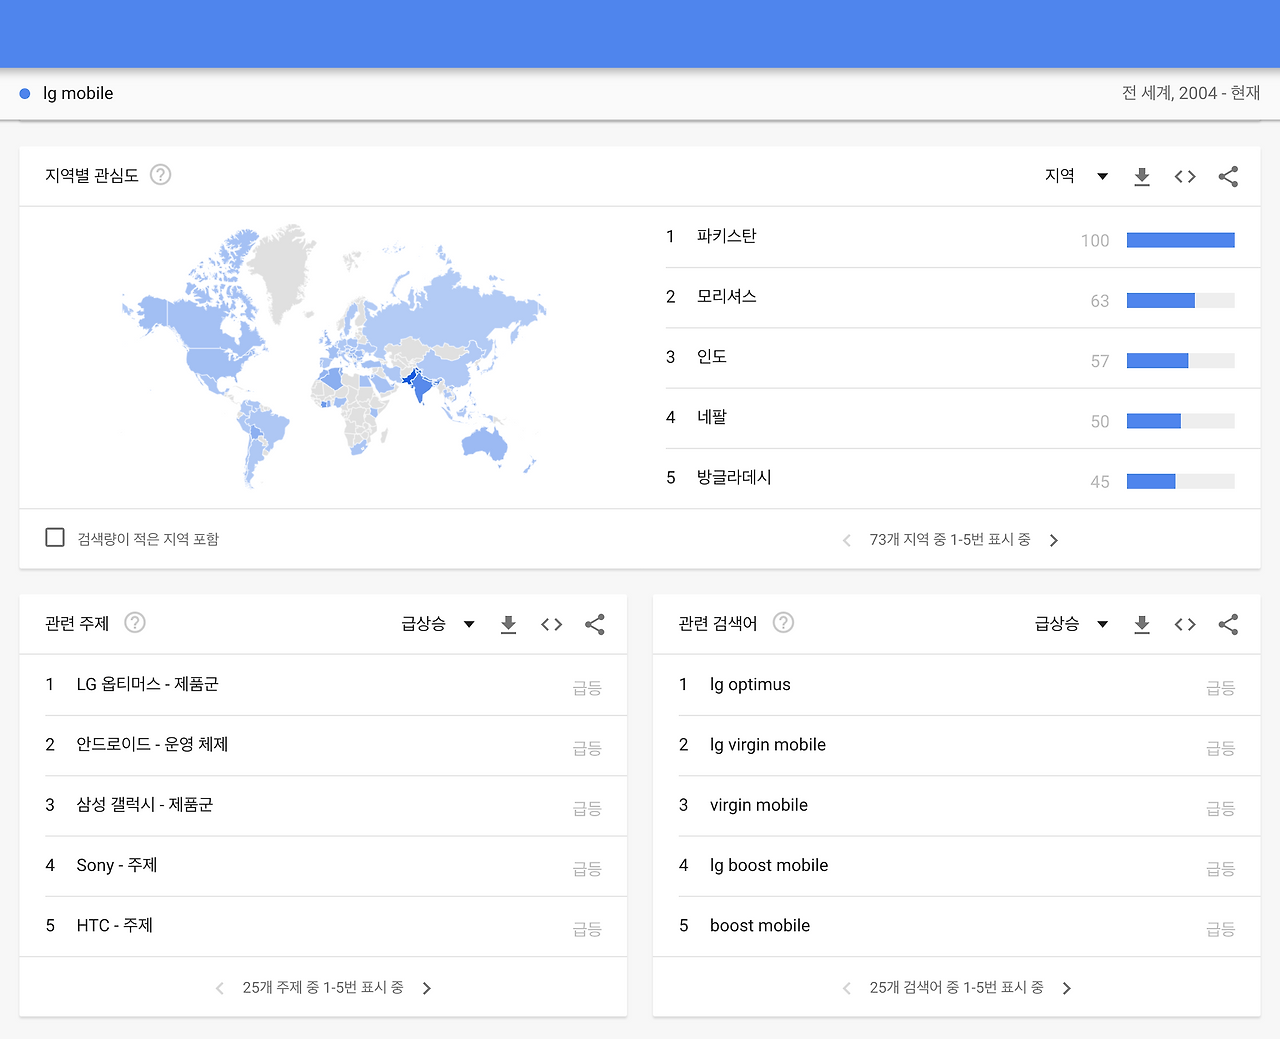1280x1039 pixels.
Task: Get embed code for 관련 검색어
Action: tap(1185, 624)
